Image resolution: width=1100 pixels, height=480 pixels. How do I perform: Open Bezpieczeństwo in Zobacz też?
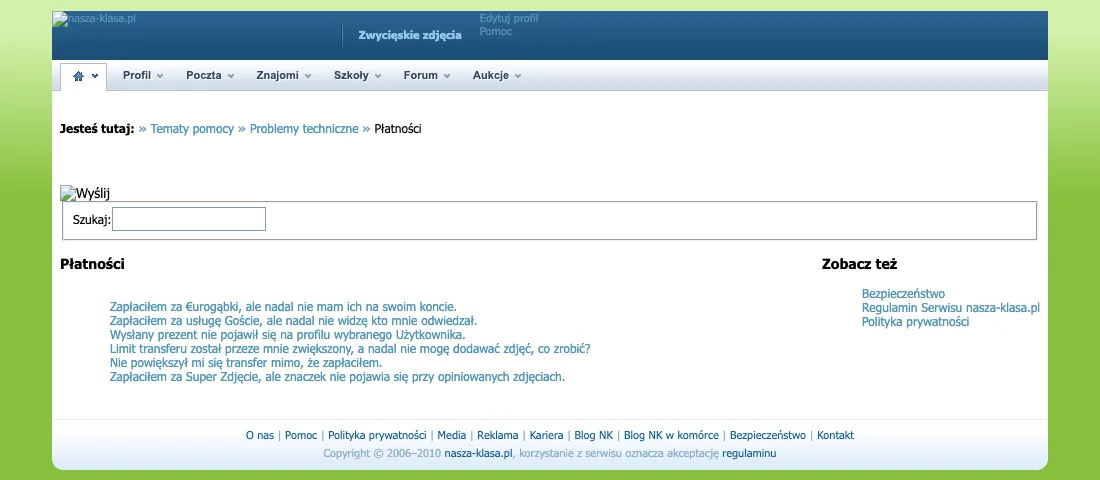pyautogui.click(x=903, y=294)
